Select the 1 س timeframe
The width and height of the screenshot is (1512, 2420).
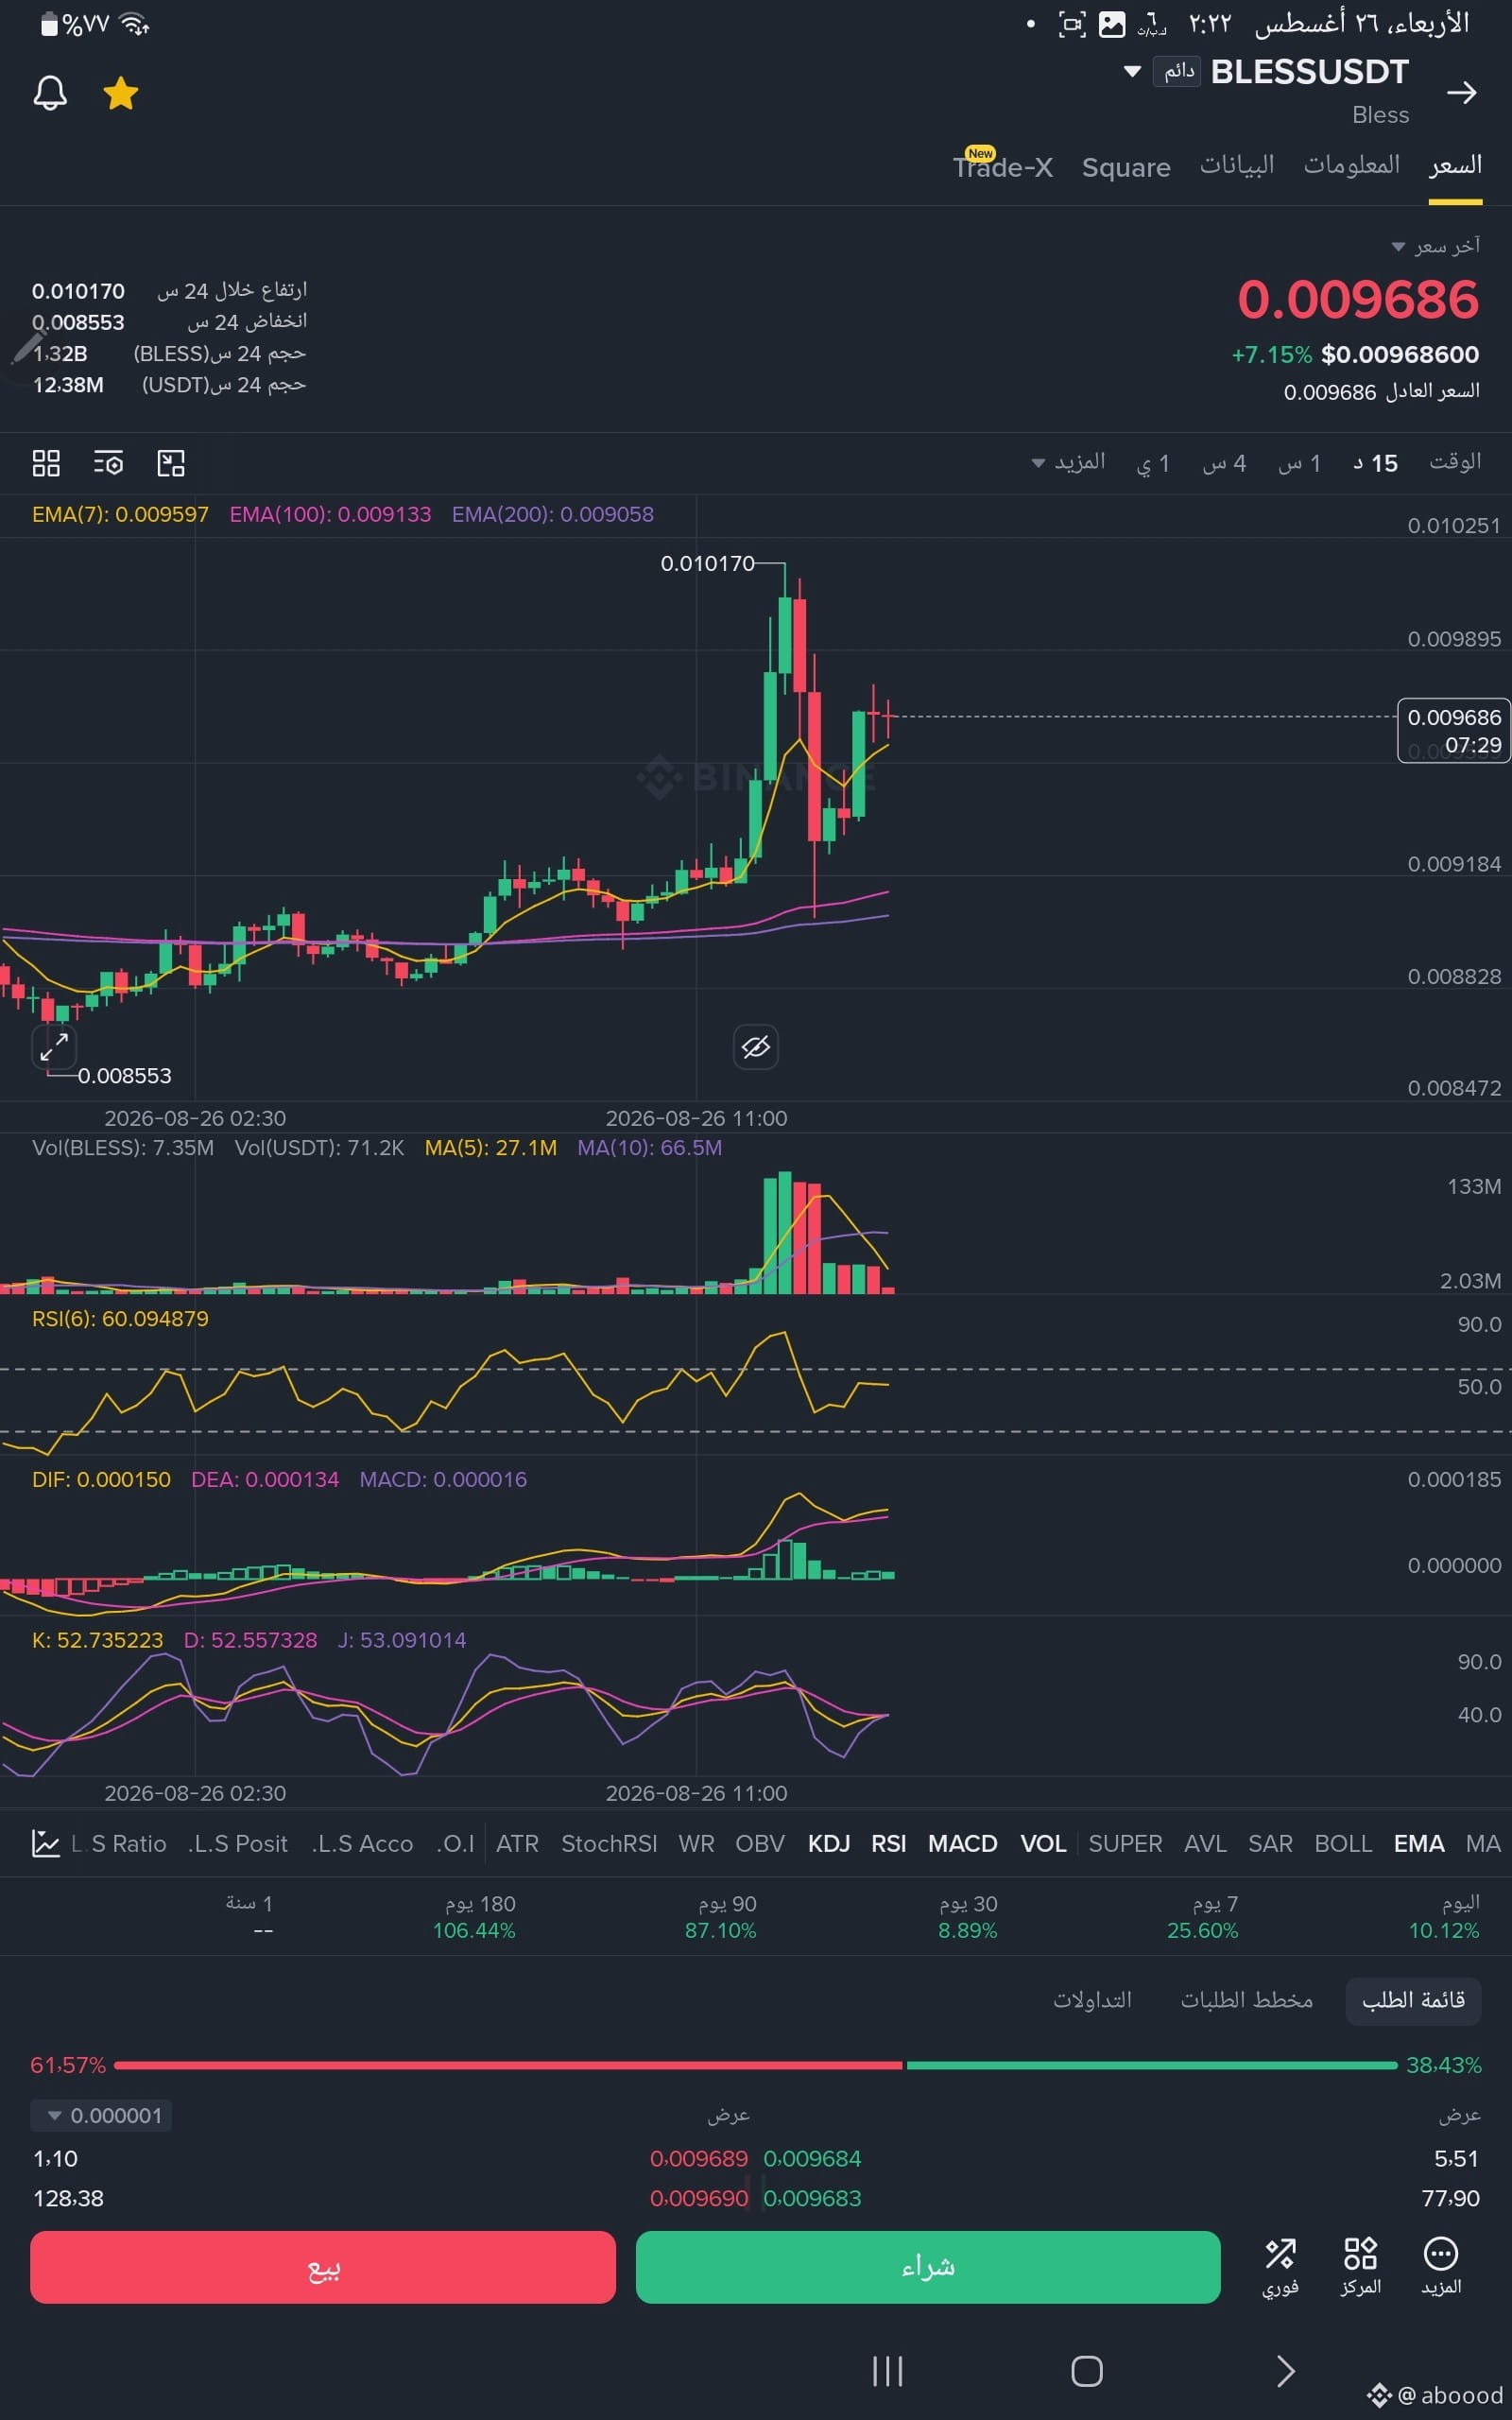pyautogui.click(x=1300, y=463)
